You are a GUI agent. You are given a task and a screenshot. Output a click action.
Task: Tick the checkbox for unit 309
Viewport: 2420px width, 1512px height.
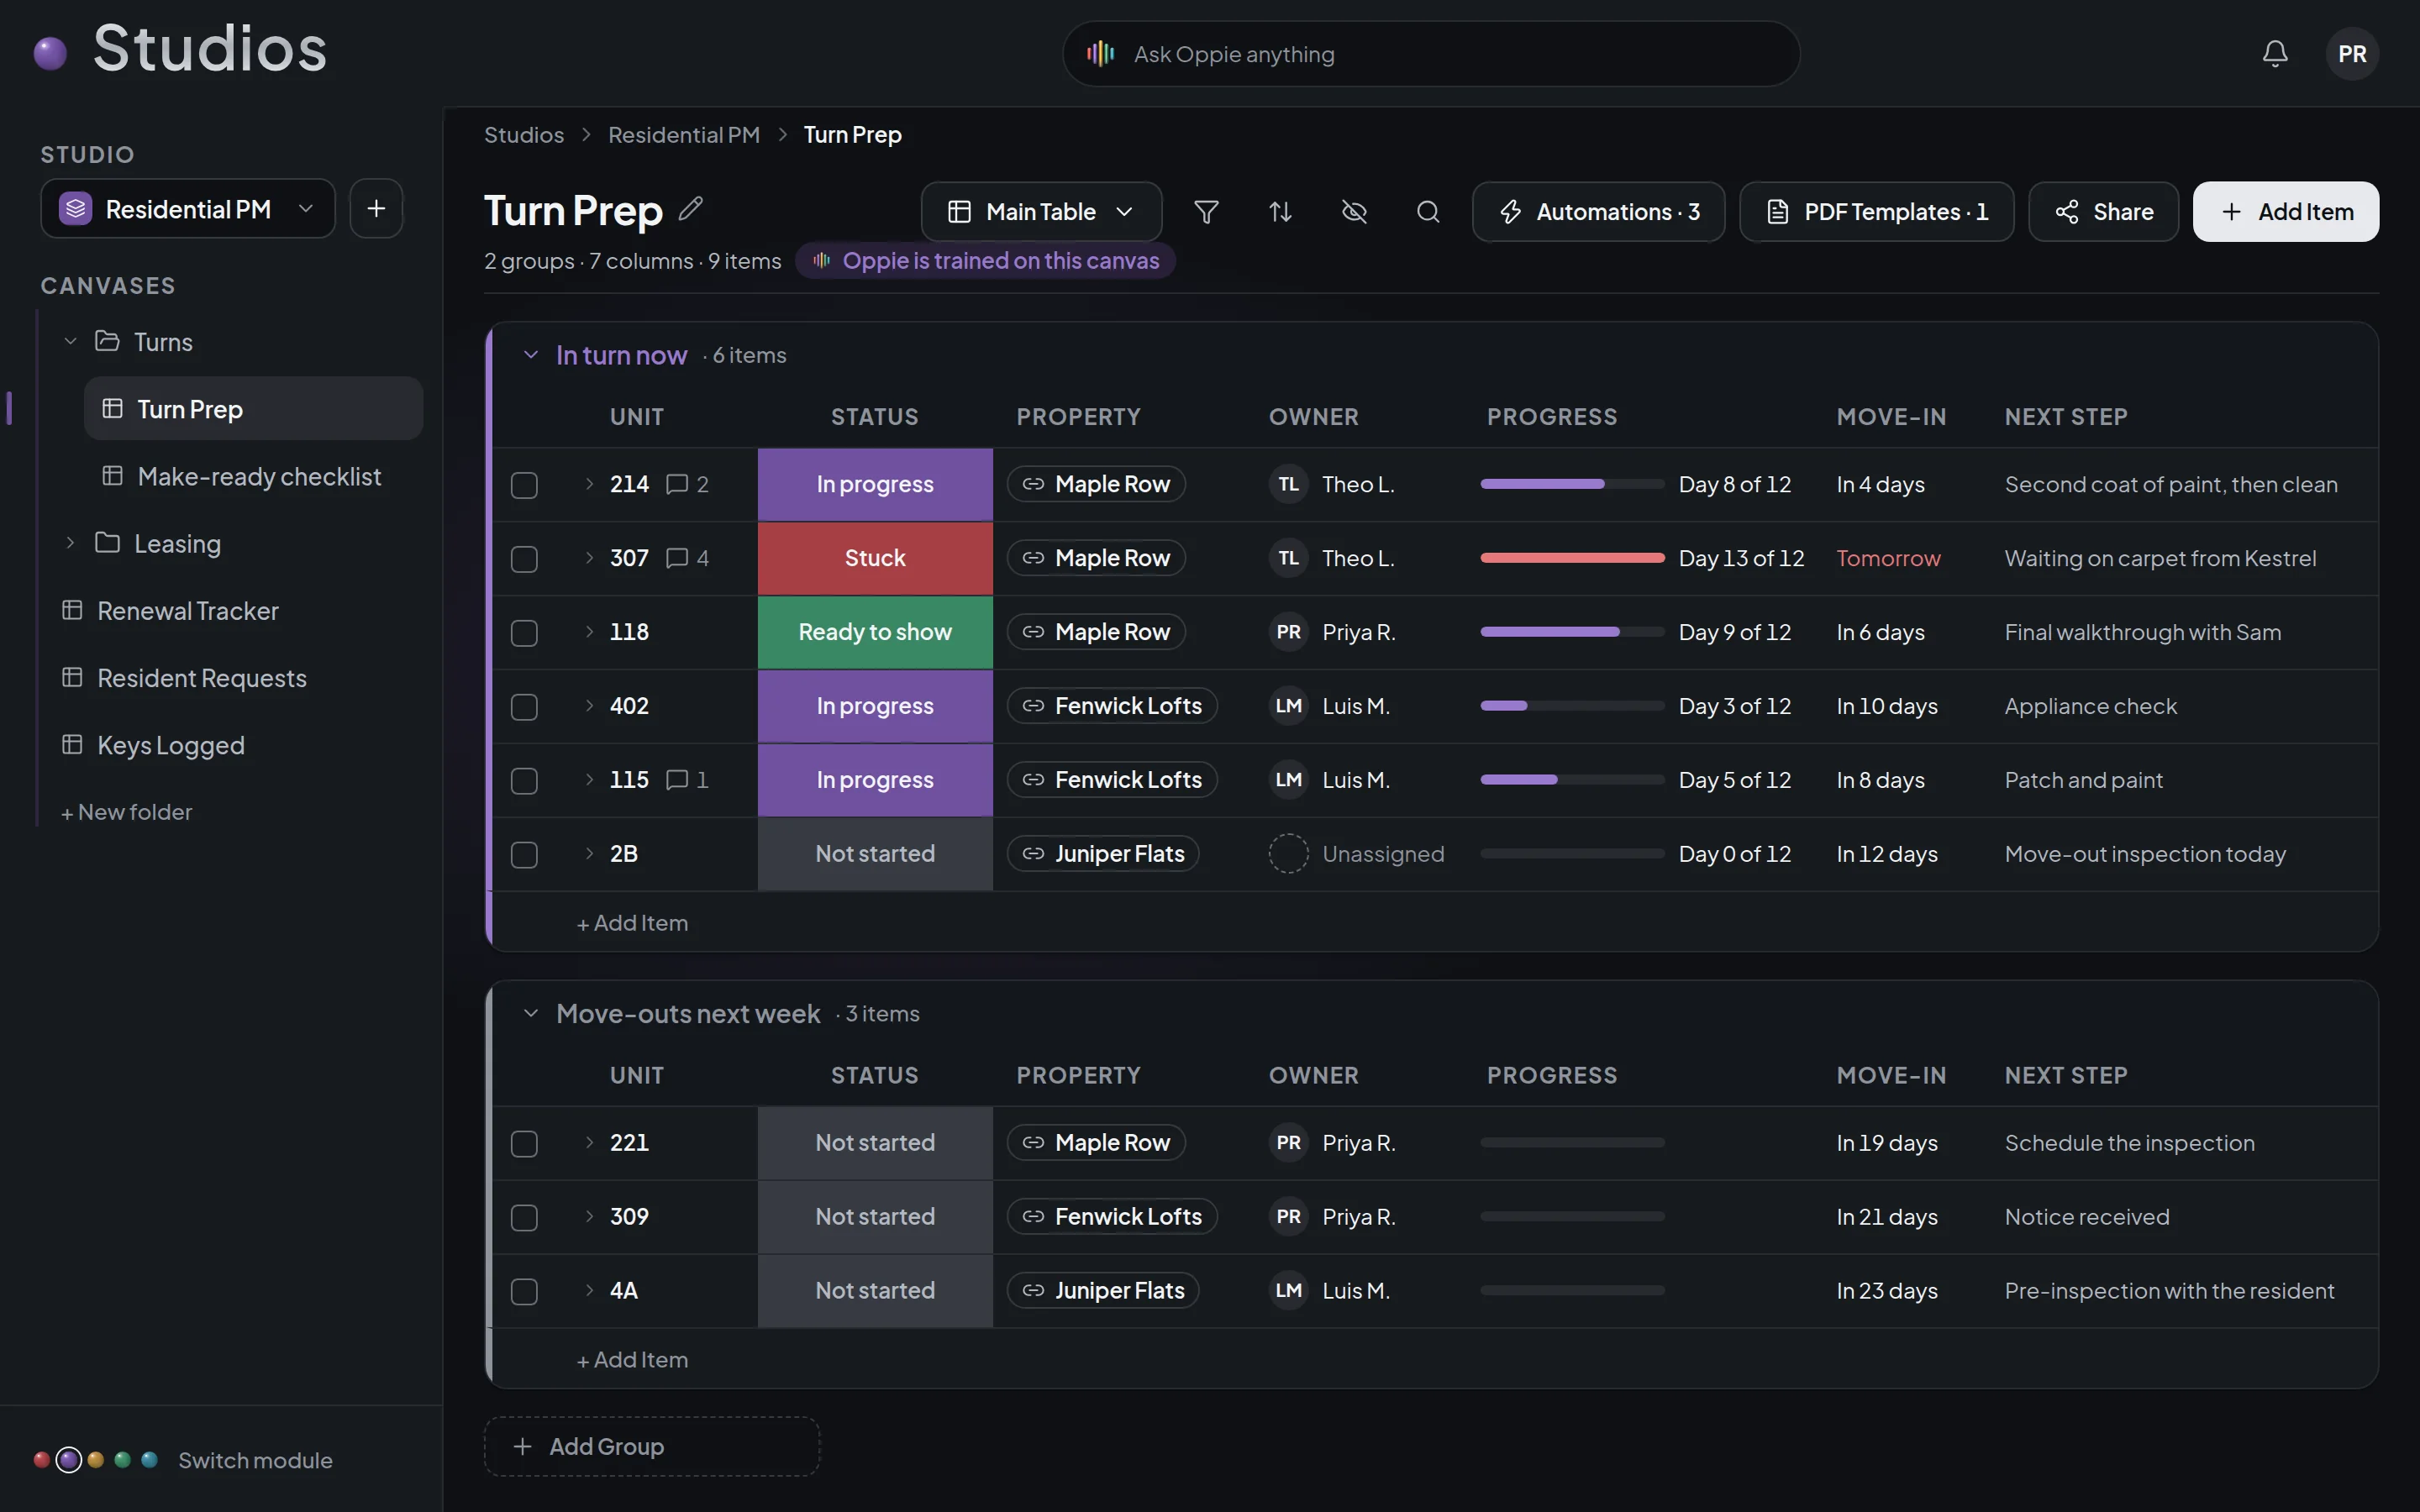(x=524, y=1218)
